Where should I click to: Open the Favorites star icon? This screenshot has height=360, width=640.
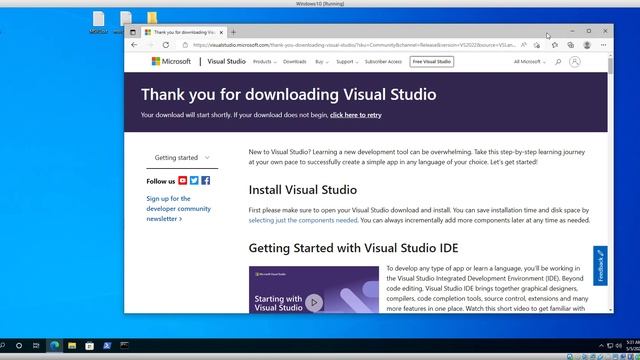click(555, 45)
